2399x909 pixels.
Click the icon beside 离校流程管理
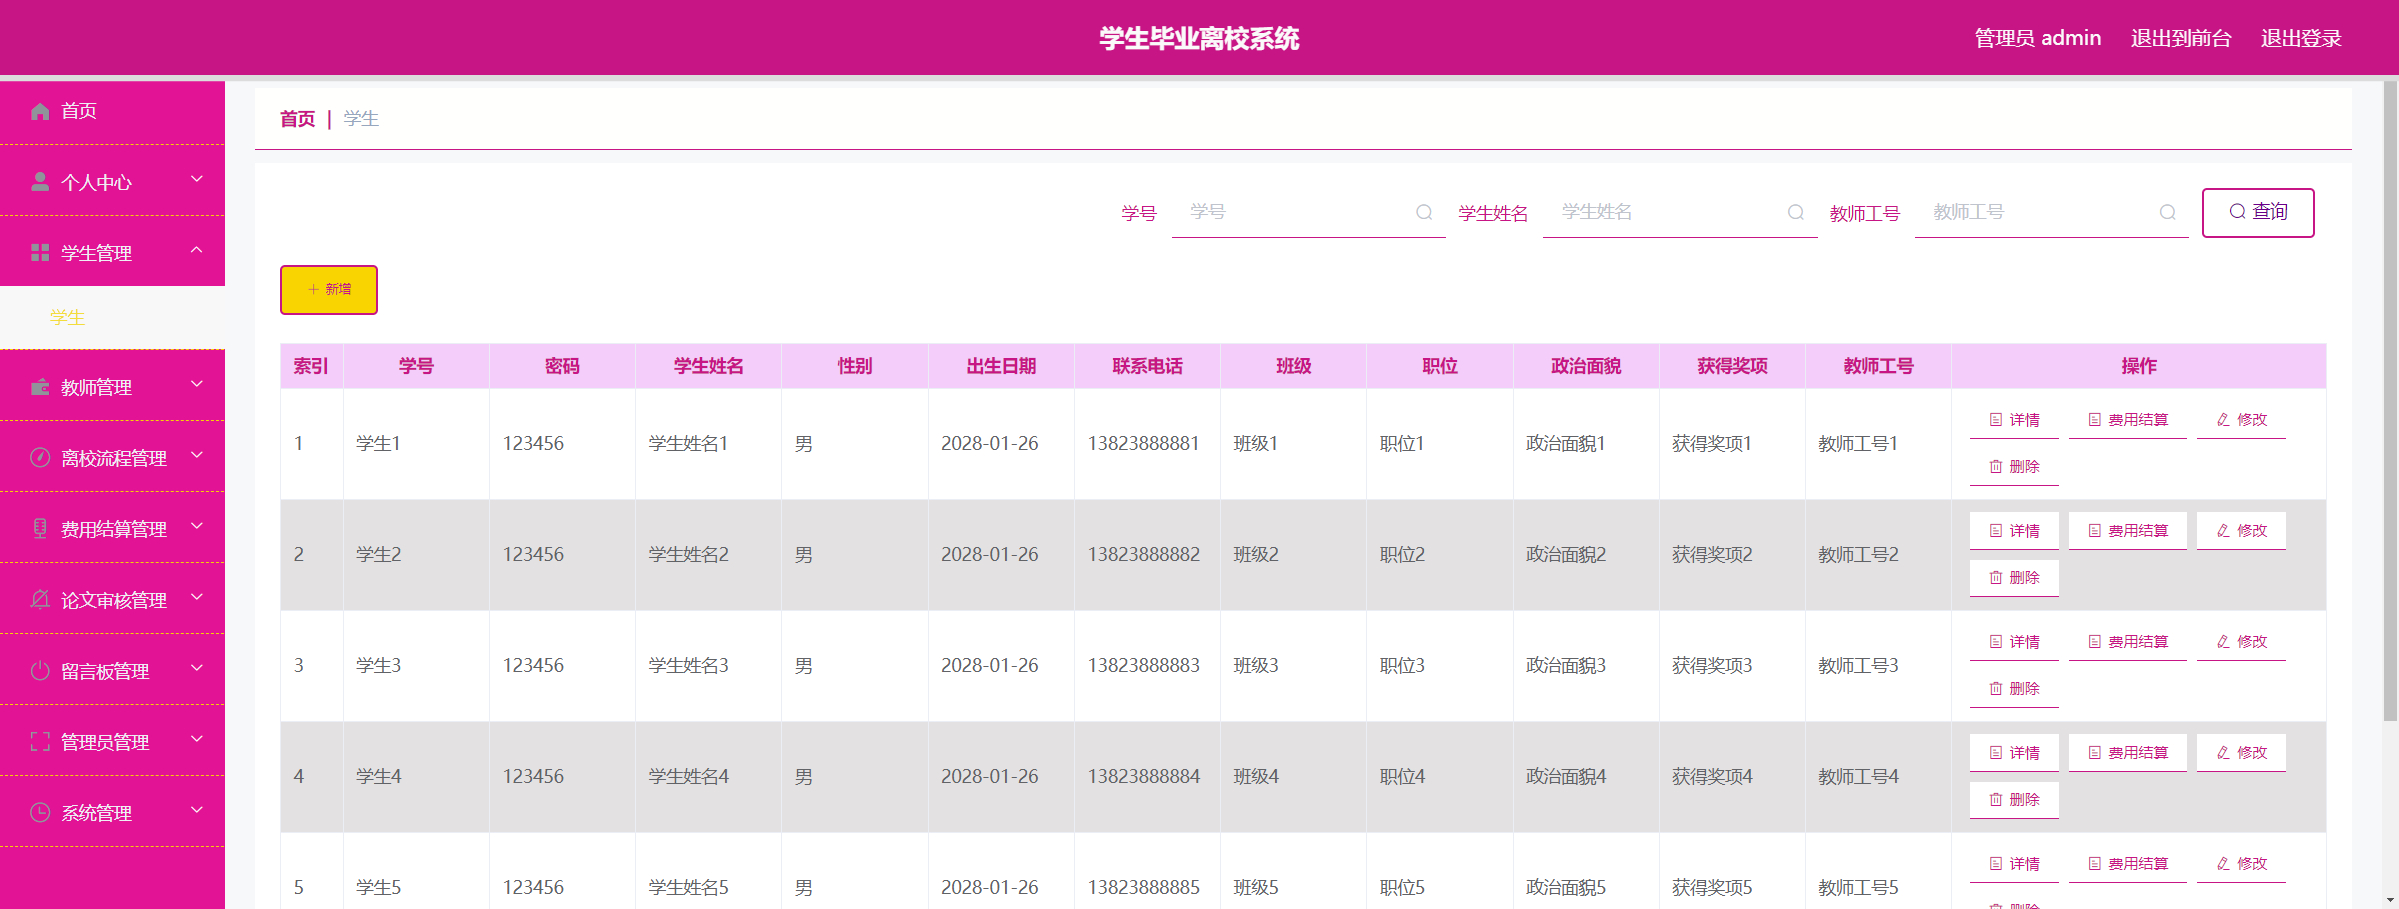[x=40, y=458]
